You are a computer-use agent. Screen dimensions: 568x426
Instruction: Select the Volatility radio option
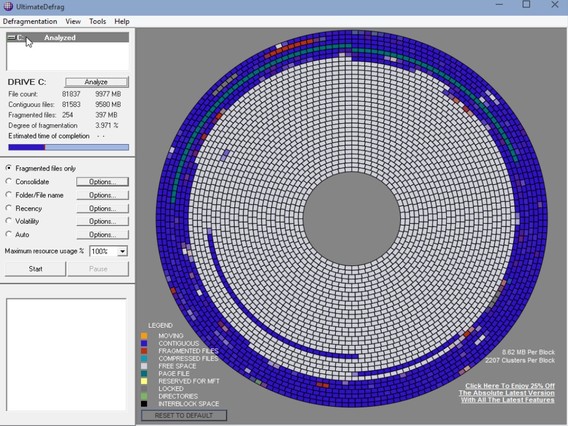click(9, 221)
